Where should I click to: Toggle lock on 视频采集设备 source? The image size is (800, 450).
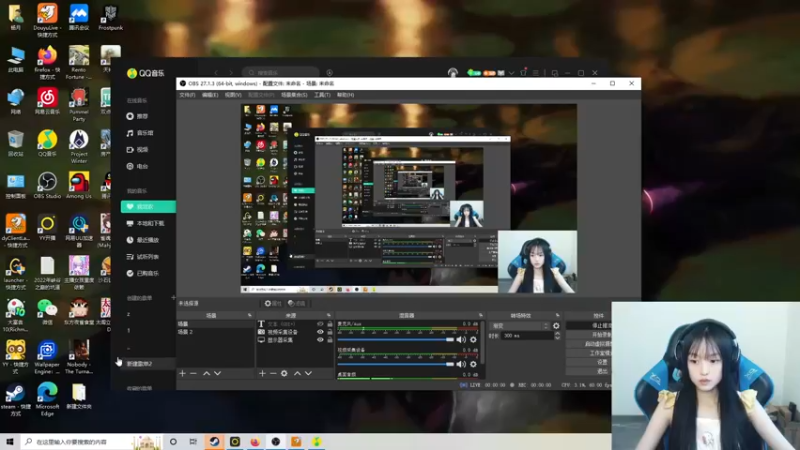[330, 332]
